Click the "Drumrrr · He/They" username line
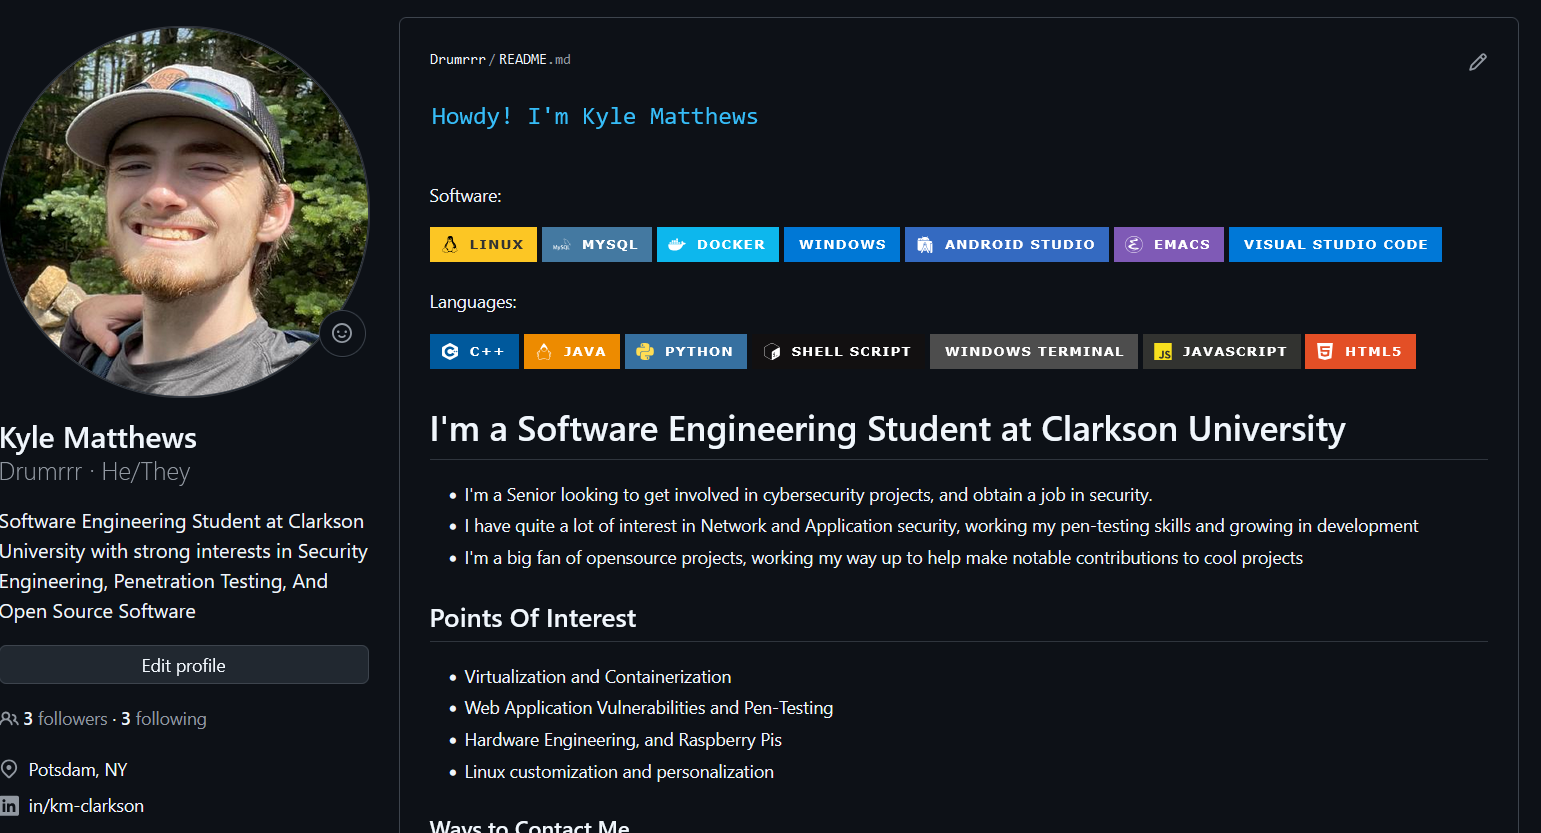1541x833 pixels. 95,472
